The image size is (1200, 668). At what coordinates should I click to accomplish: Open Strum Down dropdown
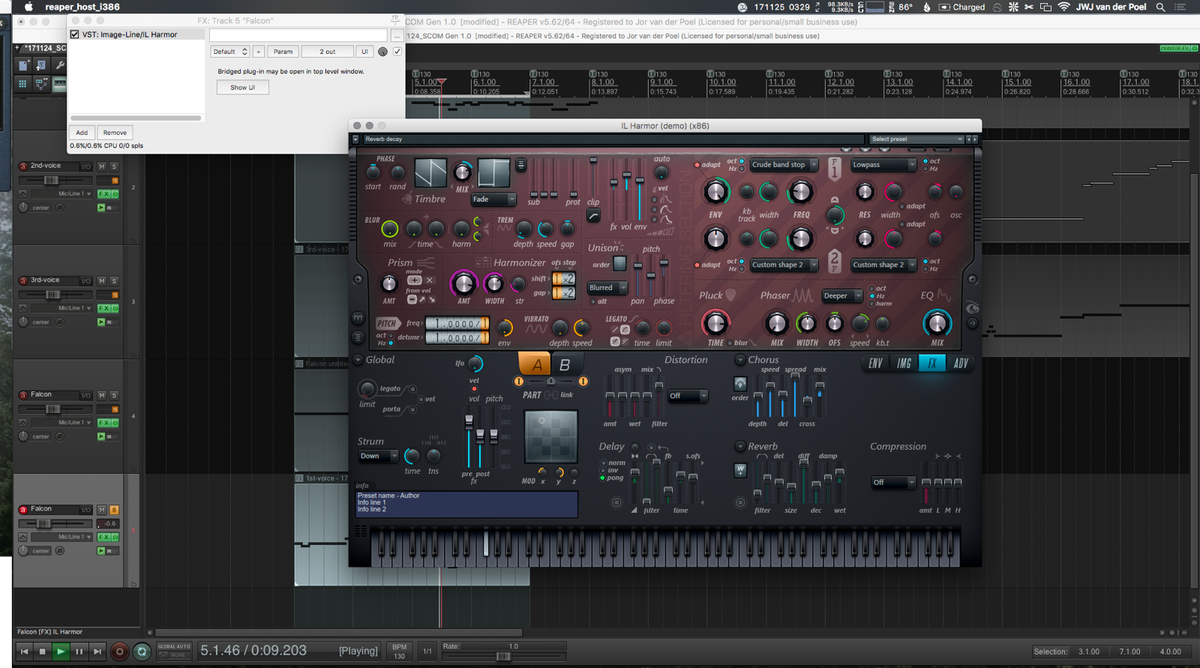(378, 456)
